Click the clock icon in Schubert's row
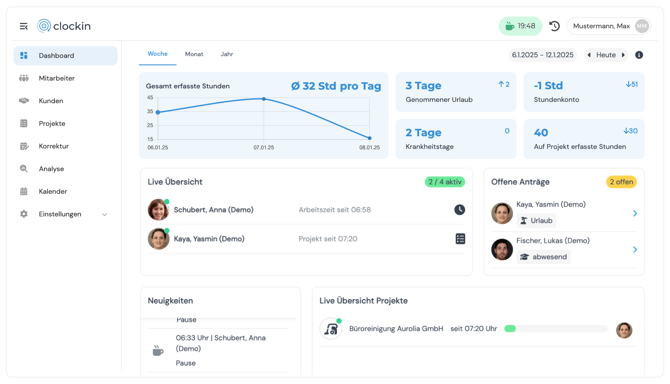670x384 pixels. coord(459,210)
